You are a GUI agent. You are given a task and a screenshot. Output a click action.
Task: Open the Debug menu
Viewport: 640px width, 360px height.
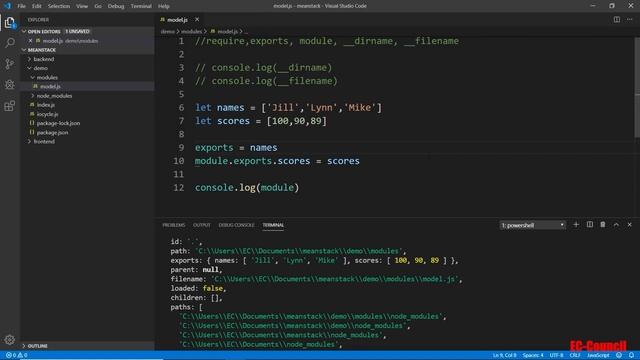pos(116,6)
